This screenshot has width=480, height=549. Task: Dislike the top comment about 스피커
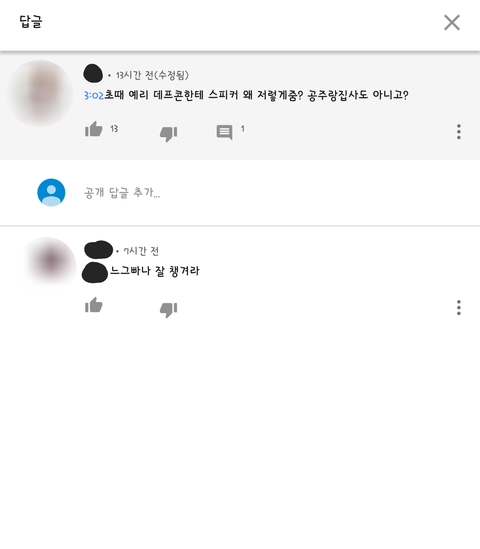[x=168, y=134]
